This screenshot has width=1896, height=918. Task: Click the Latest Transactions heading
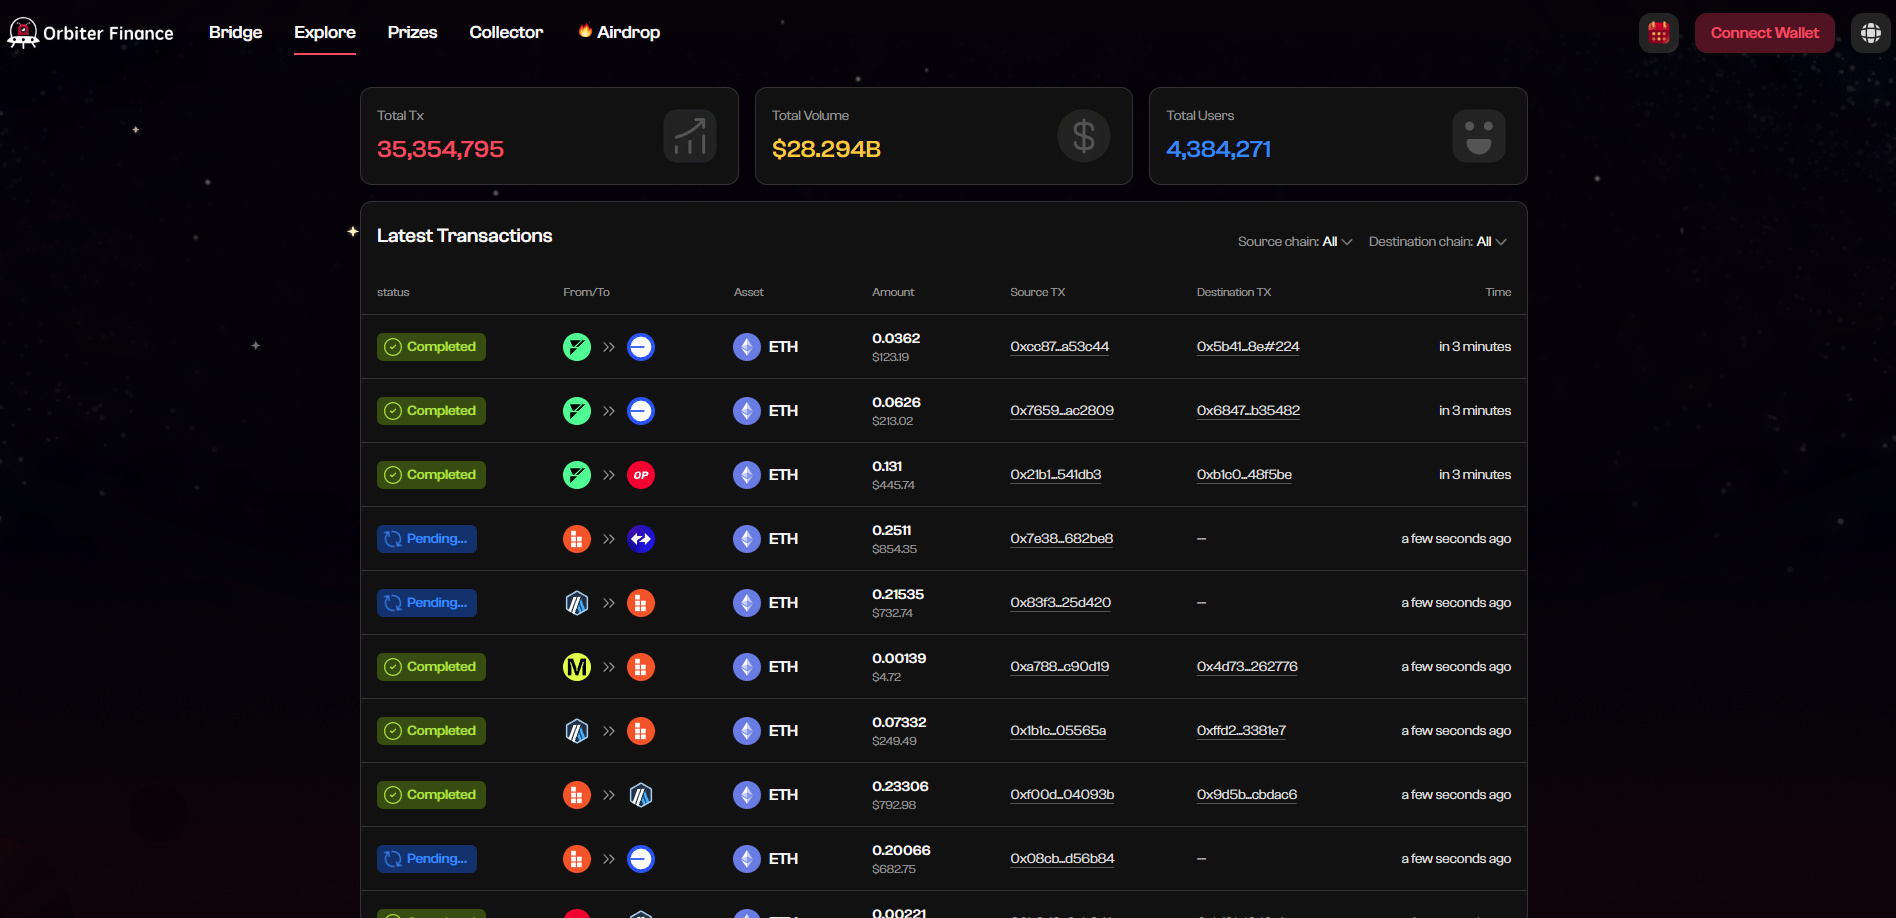(x=464, y=236)
